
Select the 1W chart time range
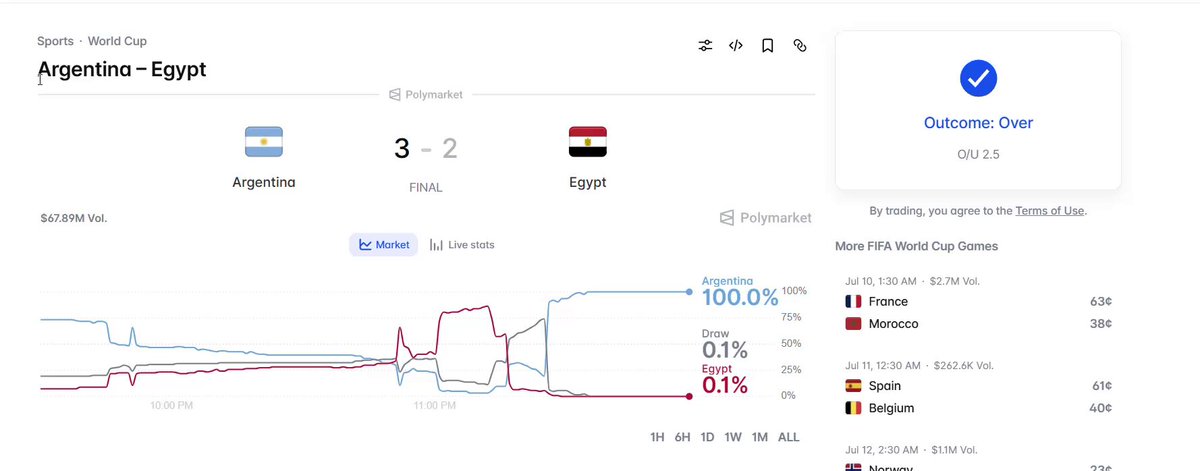tap(733, 437)
